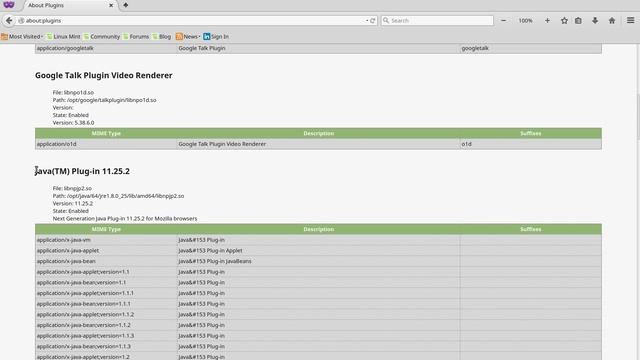Viewport: 640px width, 360px height.
Task: Click the application/googletalk cell
Action: pos(106,48)
